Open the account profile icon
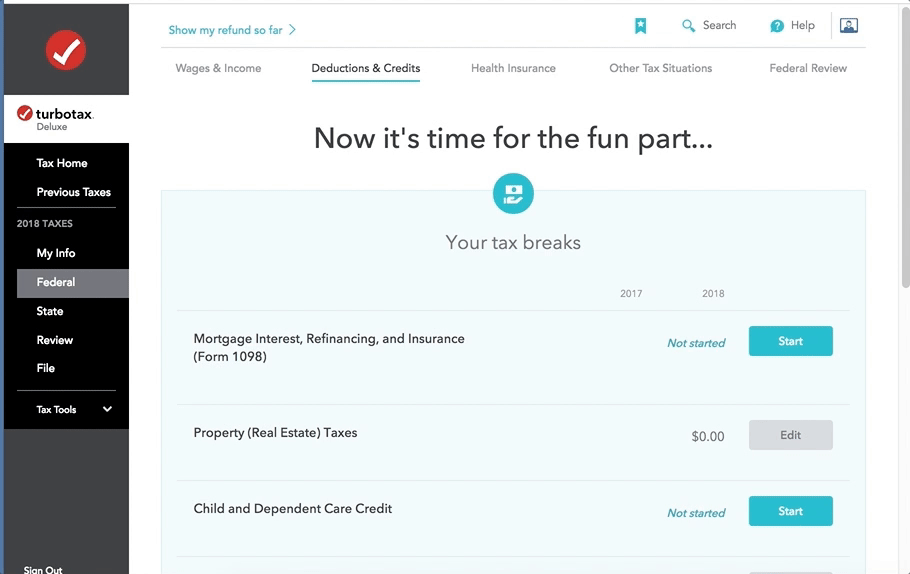Screen dimensions: 910x574 pos(849,26)
